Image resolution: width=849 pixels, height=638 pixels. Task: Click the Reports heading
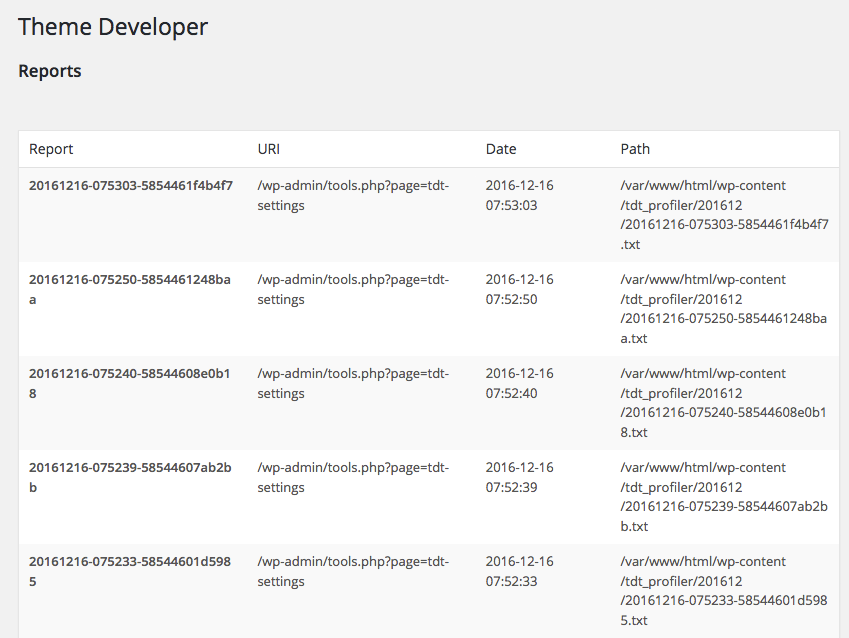pos(50,71)
